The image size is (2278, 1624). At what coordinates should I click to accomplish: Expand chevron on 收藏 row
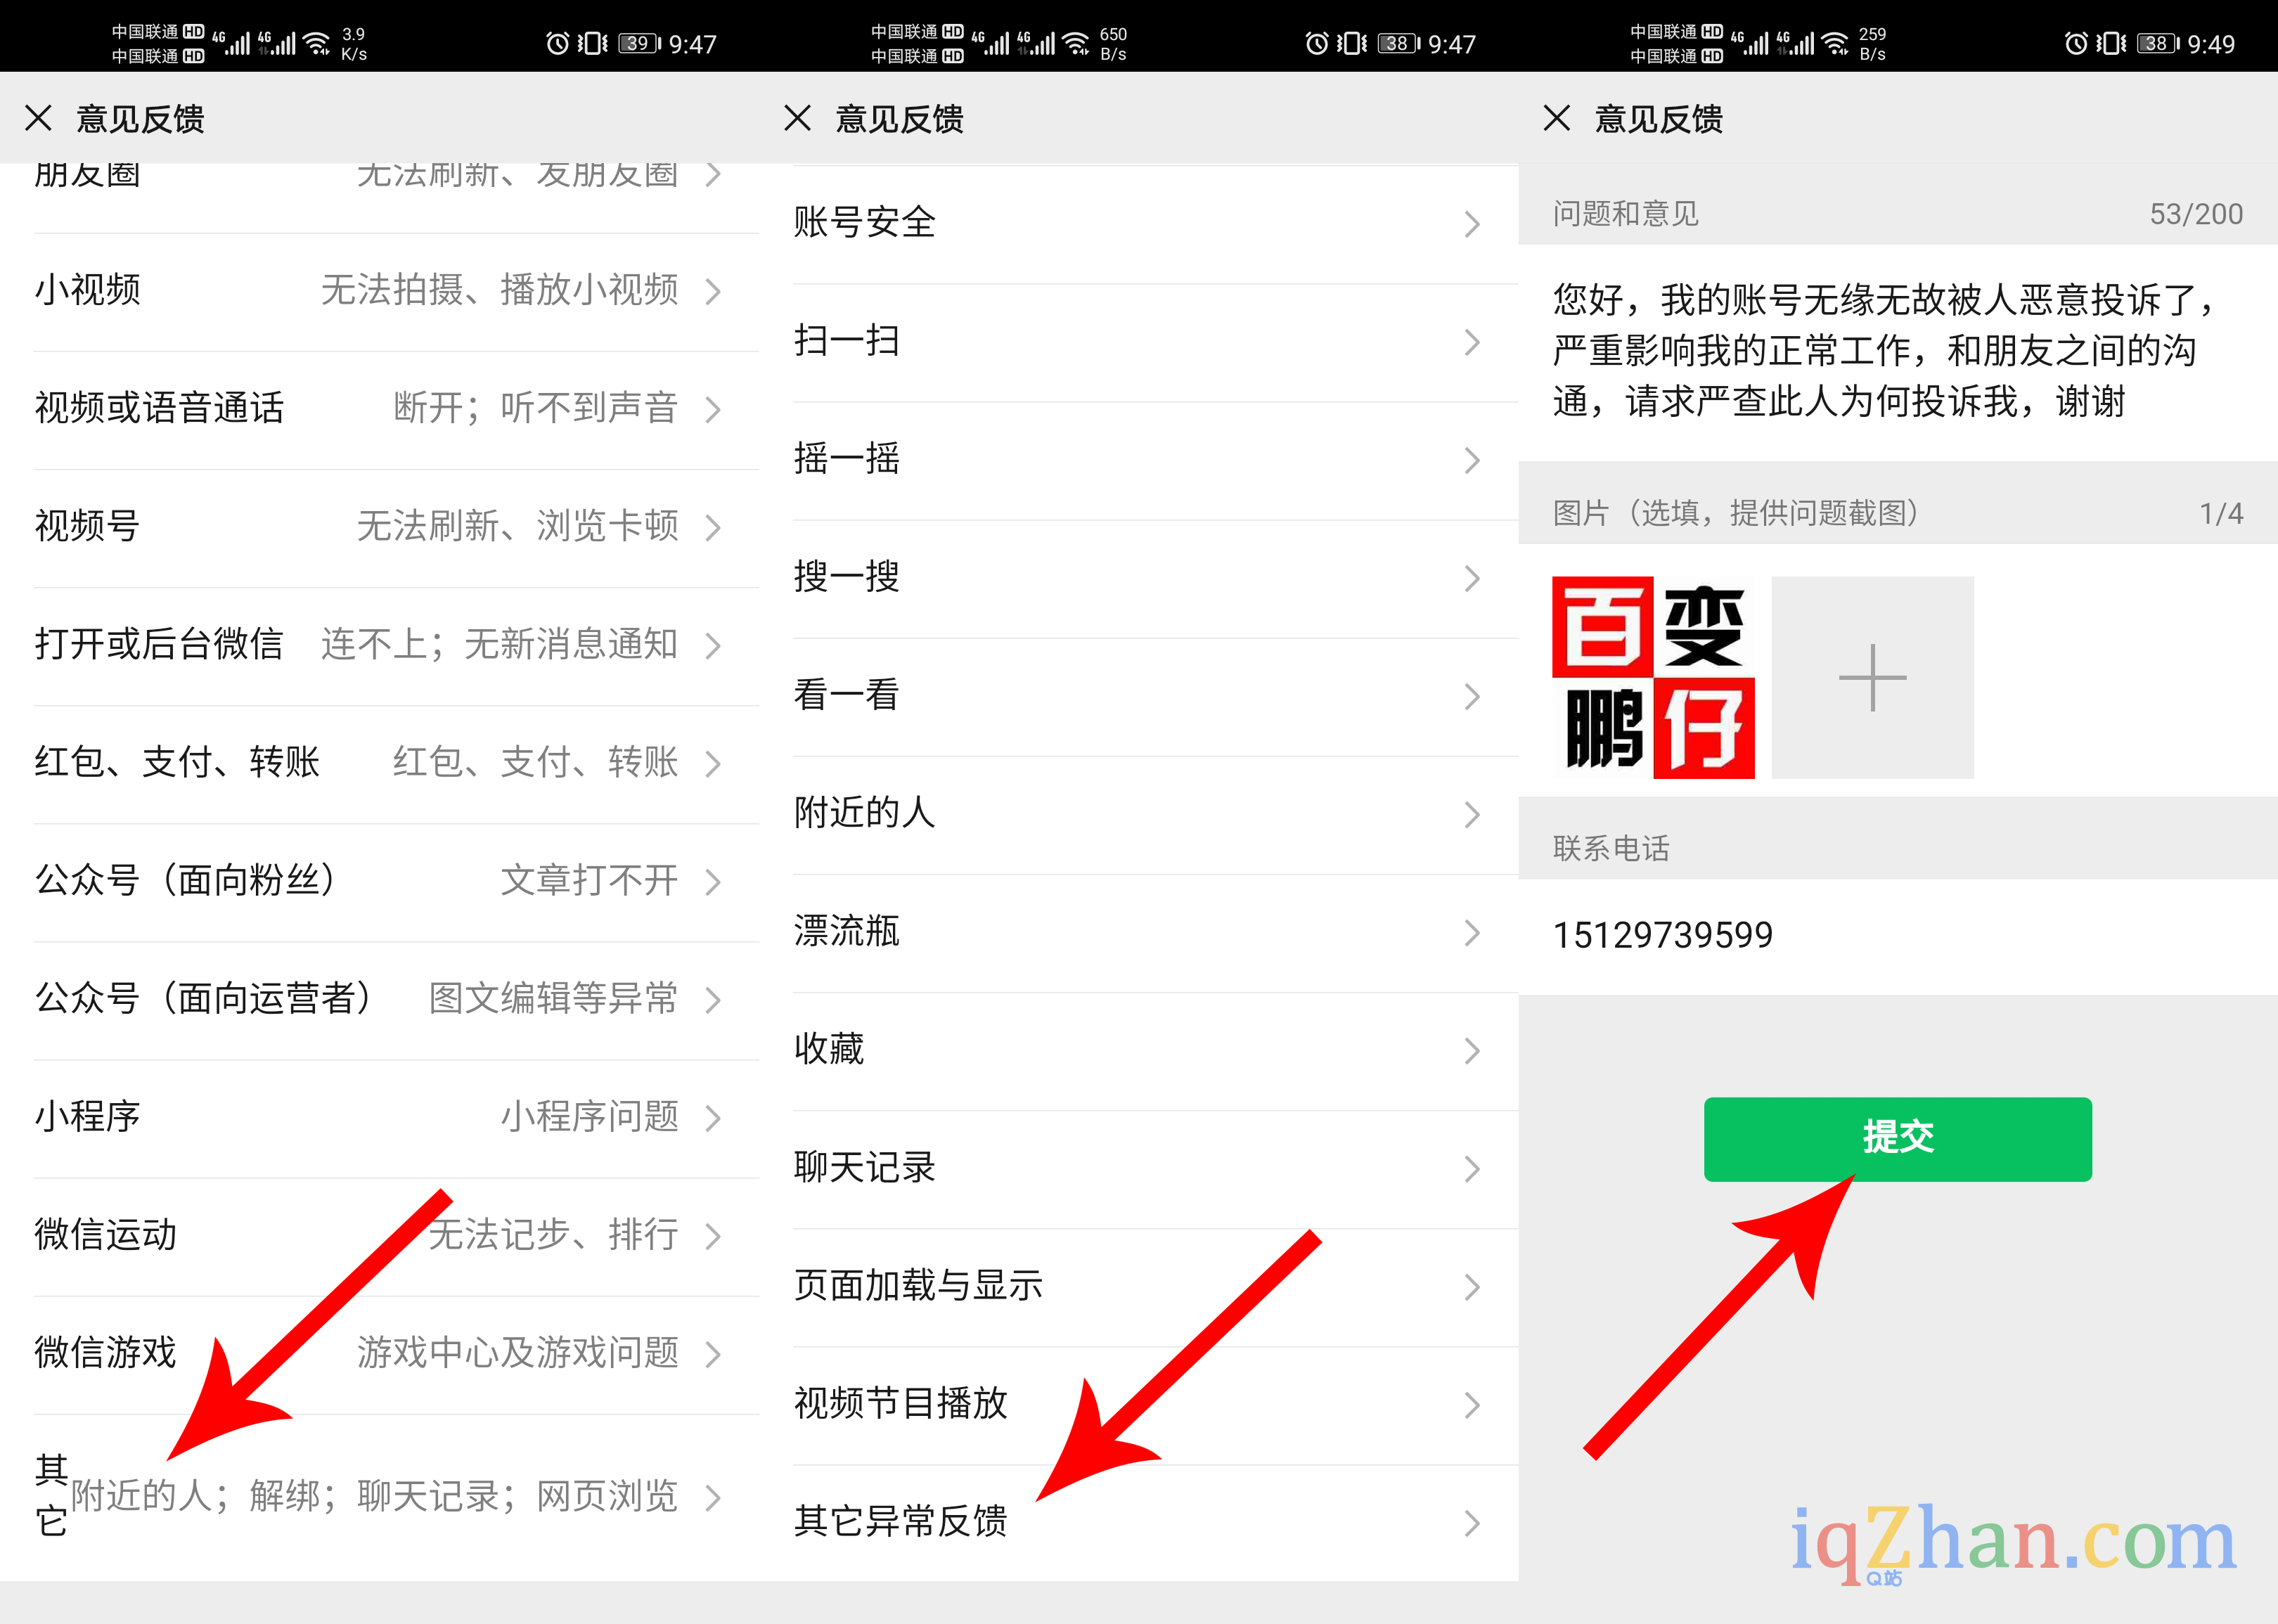tap(1472, 1051)
